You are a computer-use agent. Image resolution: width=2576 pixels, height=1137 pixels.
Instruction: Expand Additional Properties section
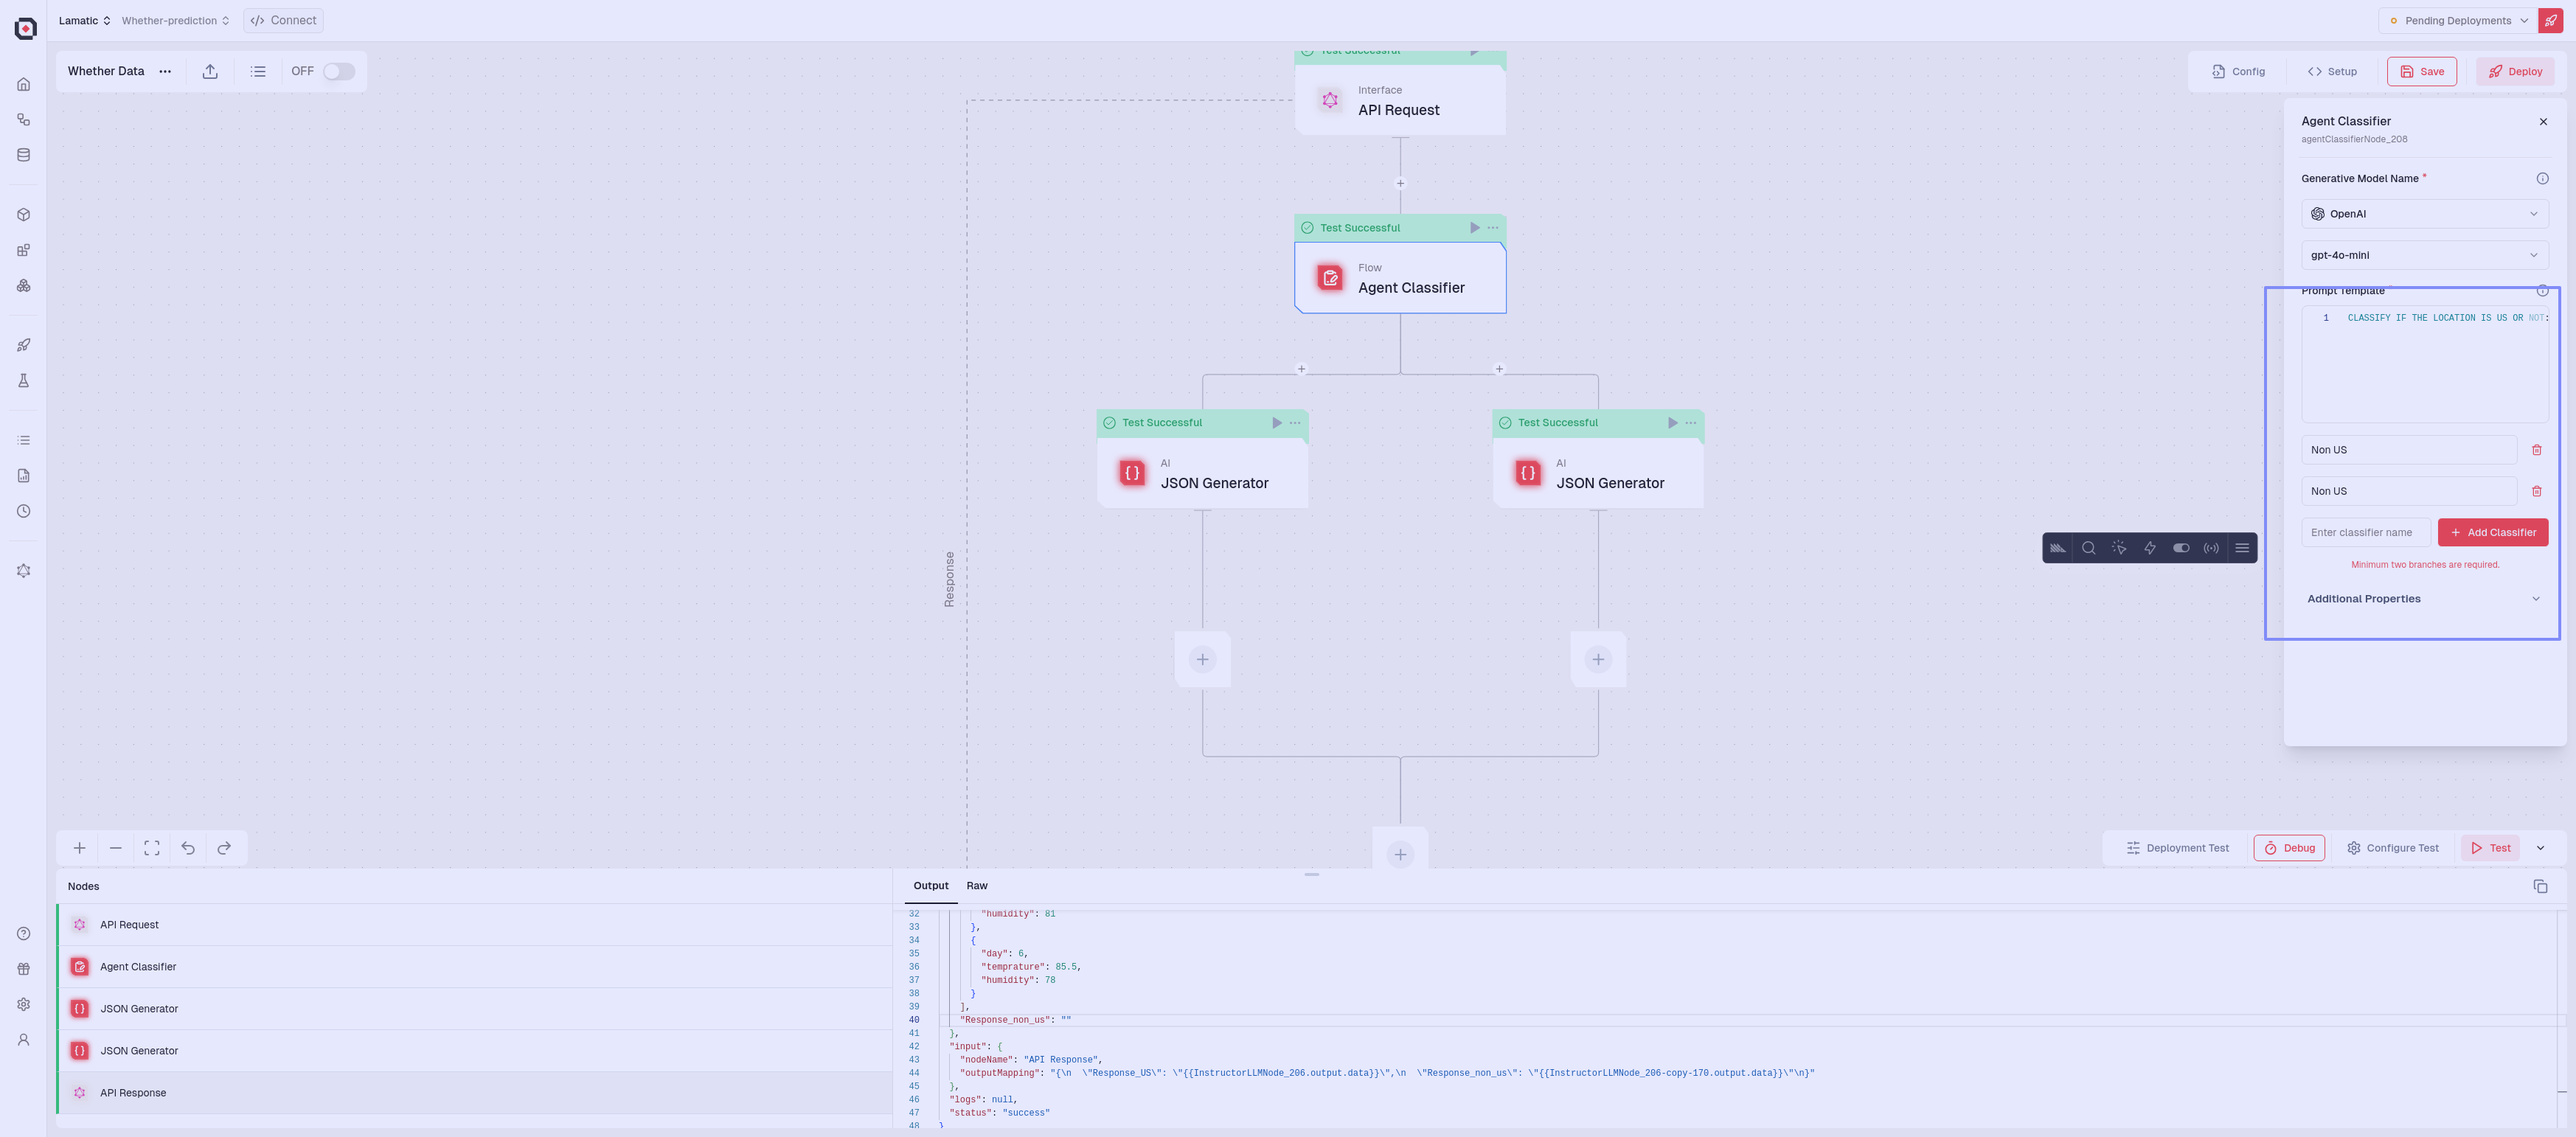(2424, 599)
